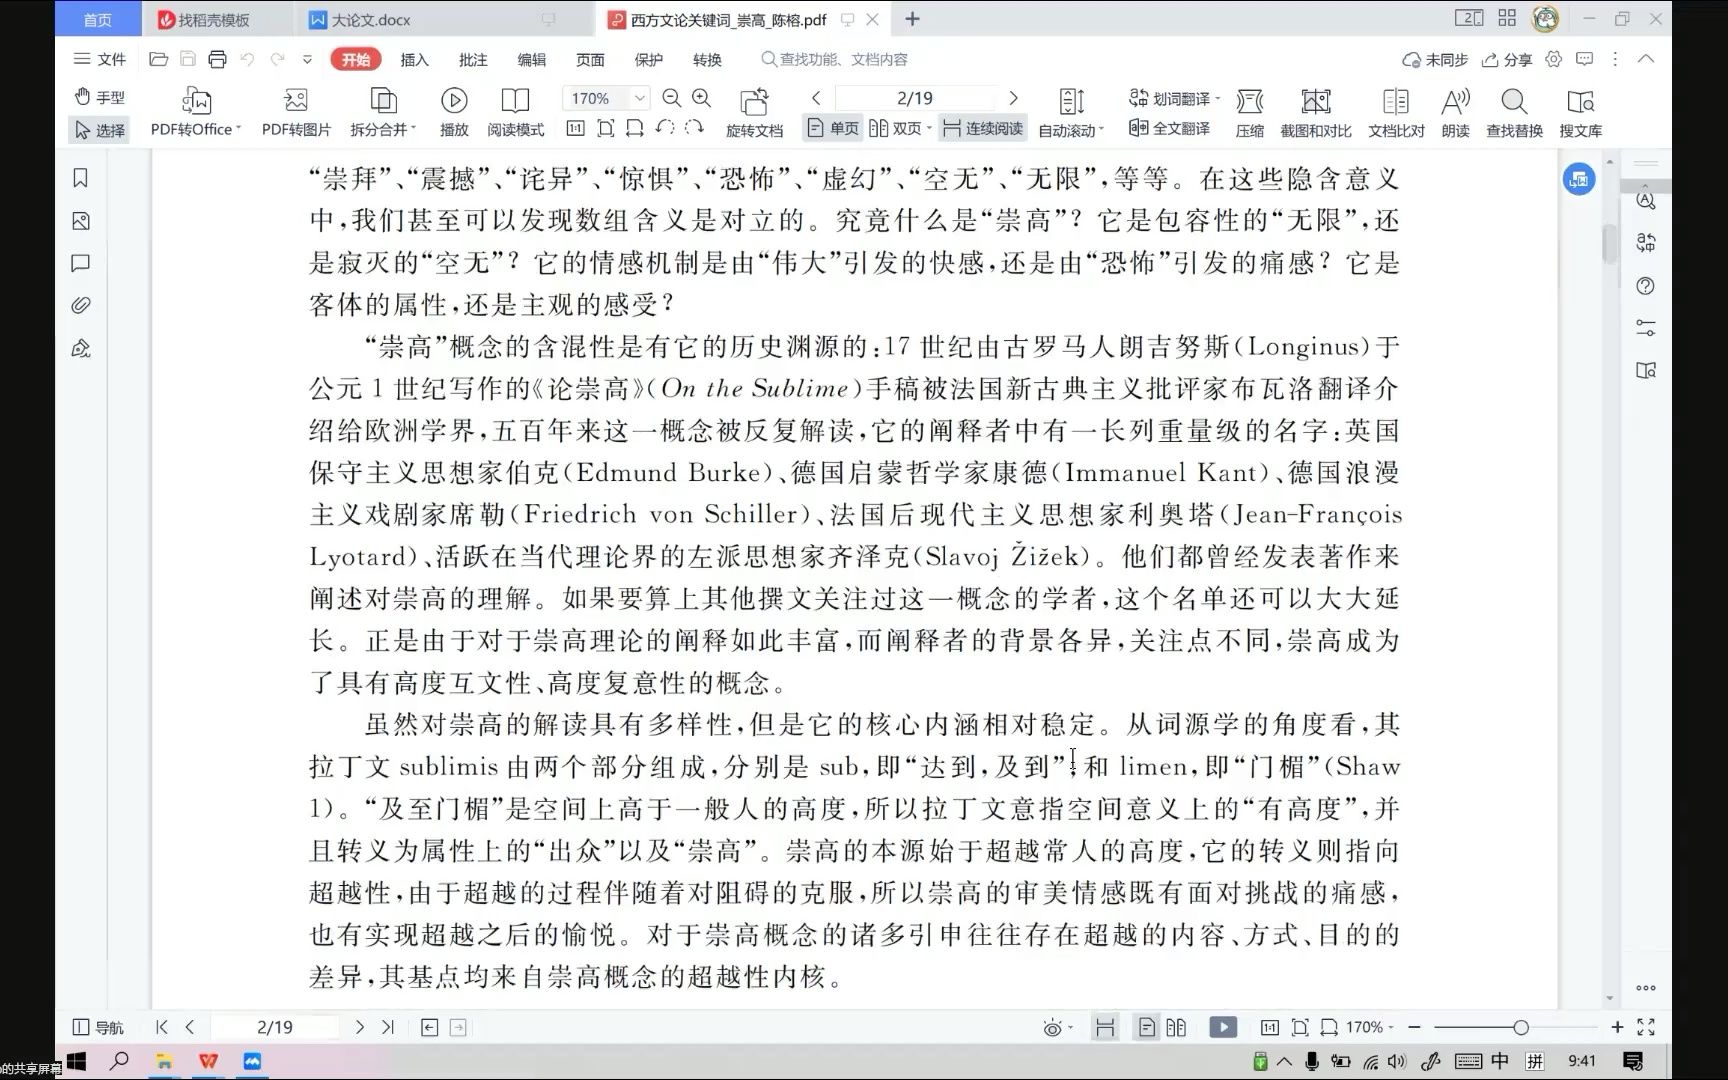Viewport: 1728px width, 1080px height.
Task: Open PDF to Office converter
Action: point(196,112)
